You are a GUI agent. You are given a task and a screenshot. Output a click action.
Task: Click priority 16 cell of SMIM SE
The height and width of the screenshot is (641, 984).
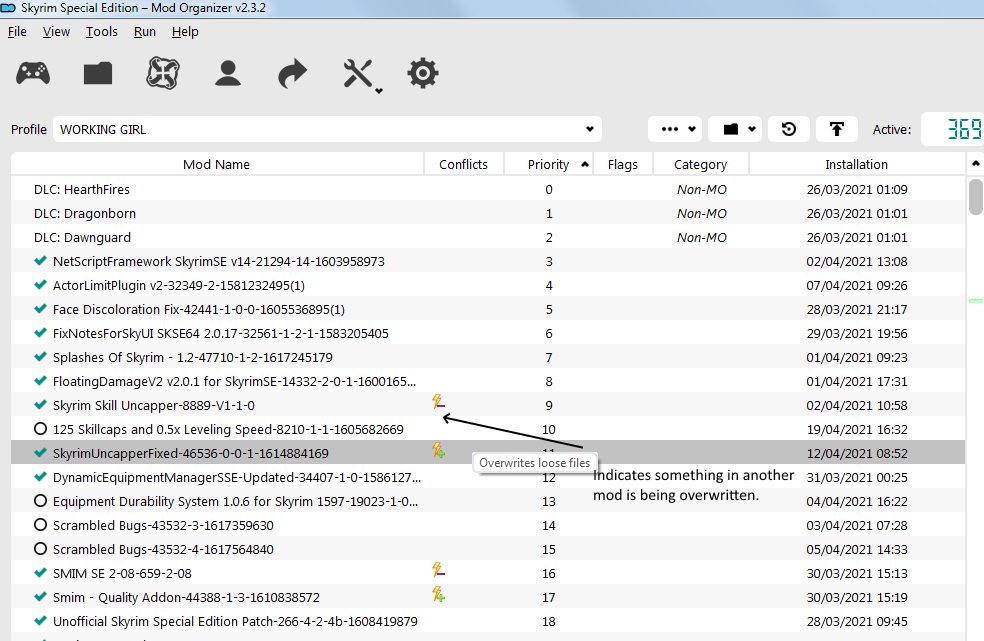[549, 573]
